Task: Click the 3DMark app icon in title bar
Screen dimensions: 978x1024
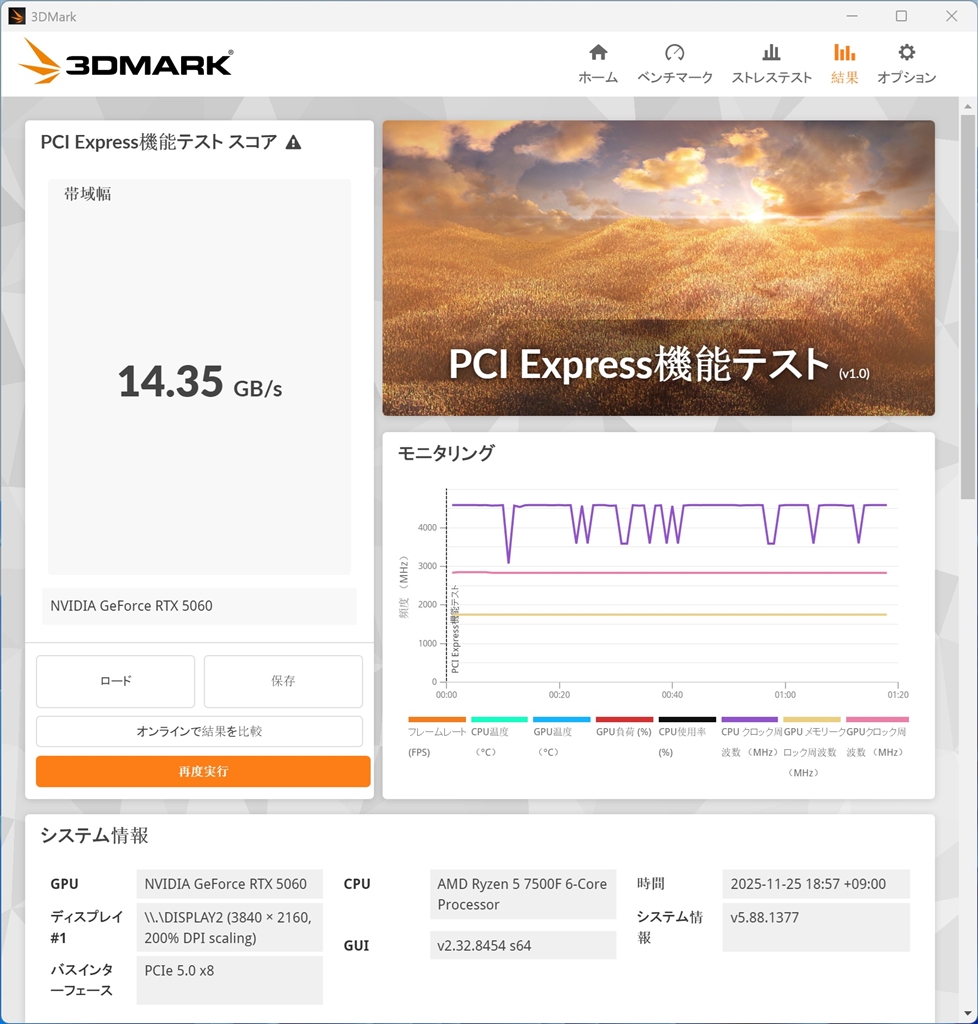Action: tap(17, 16)
